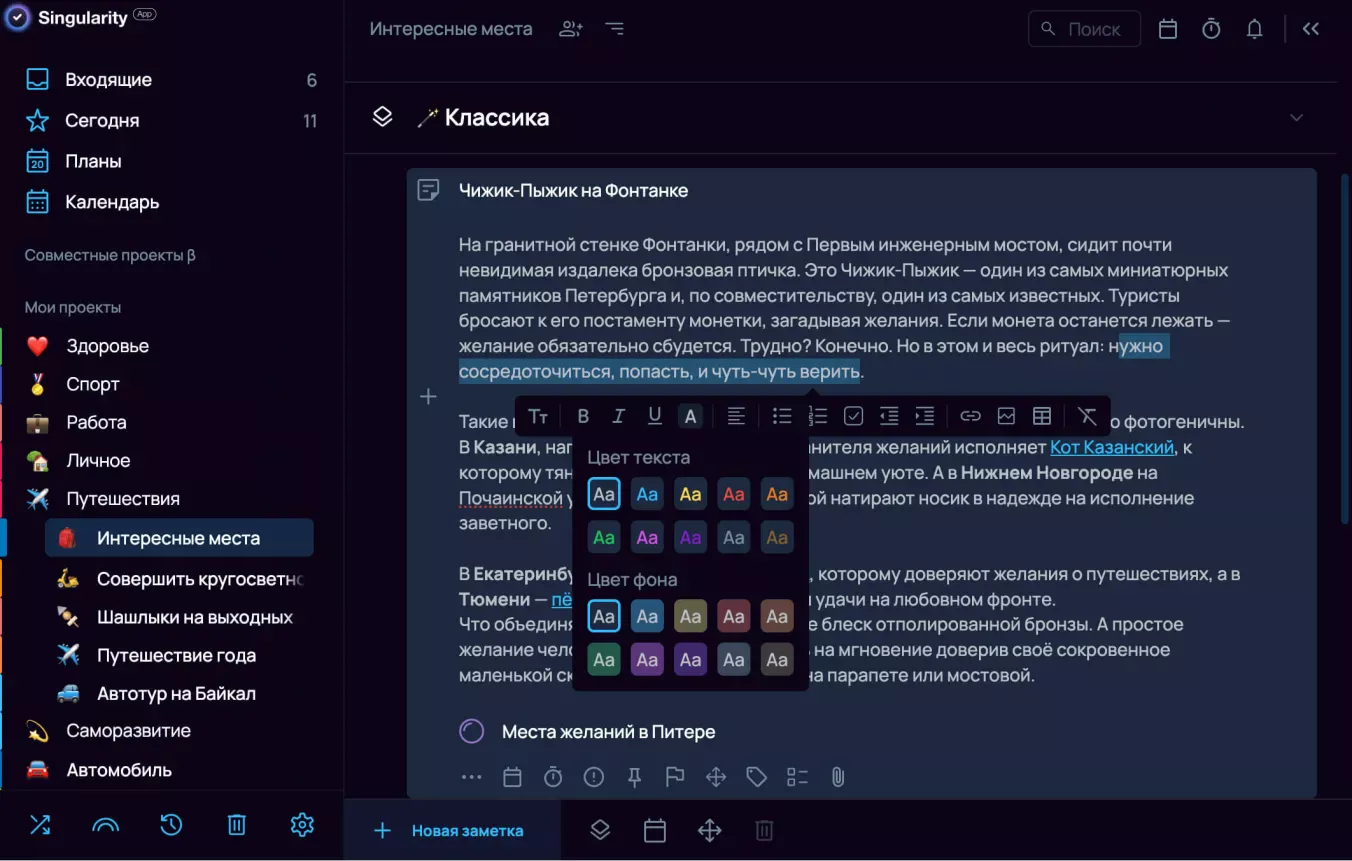Set task priority with the exclamation icon
The width and height of the screenshot is (1352, 861).
coord(594,777)
